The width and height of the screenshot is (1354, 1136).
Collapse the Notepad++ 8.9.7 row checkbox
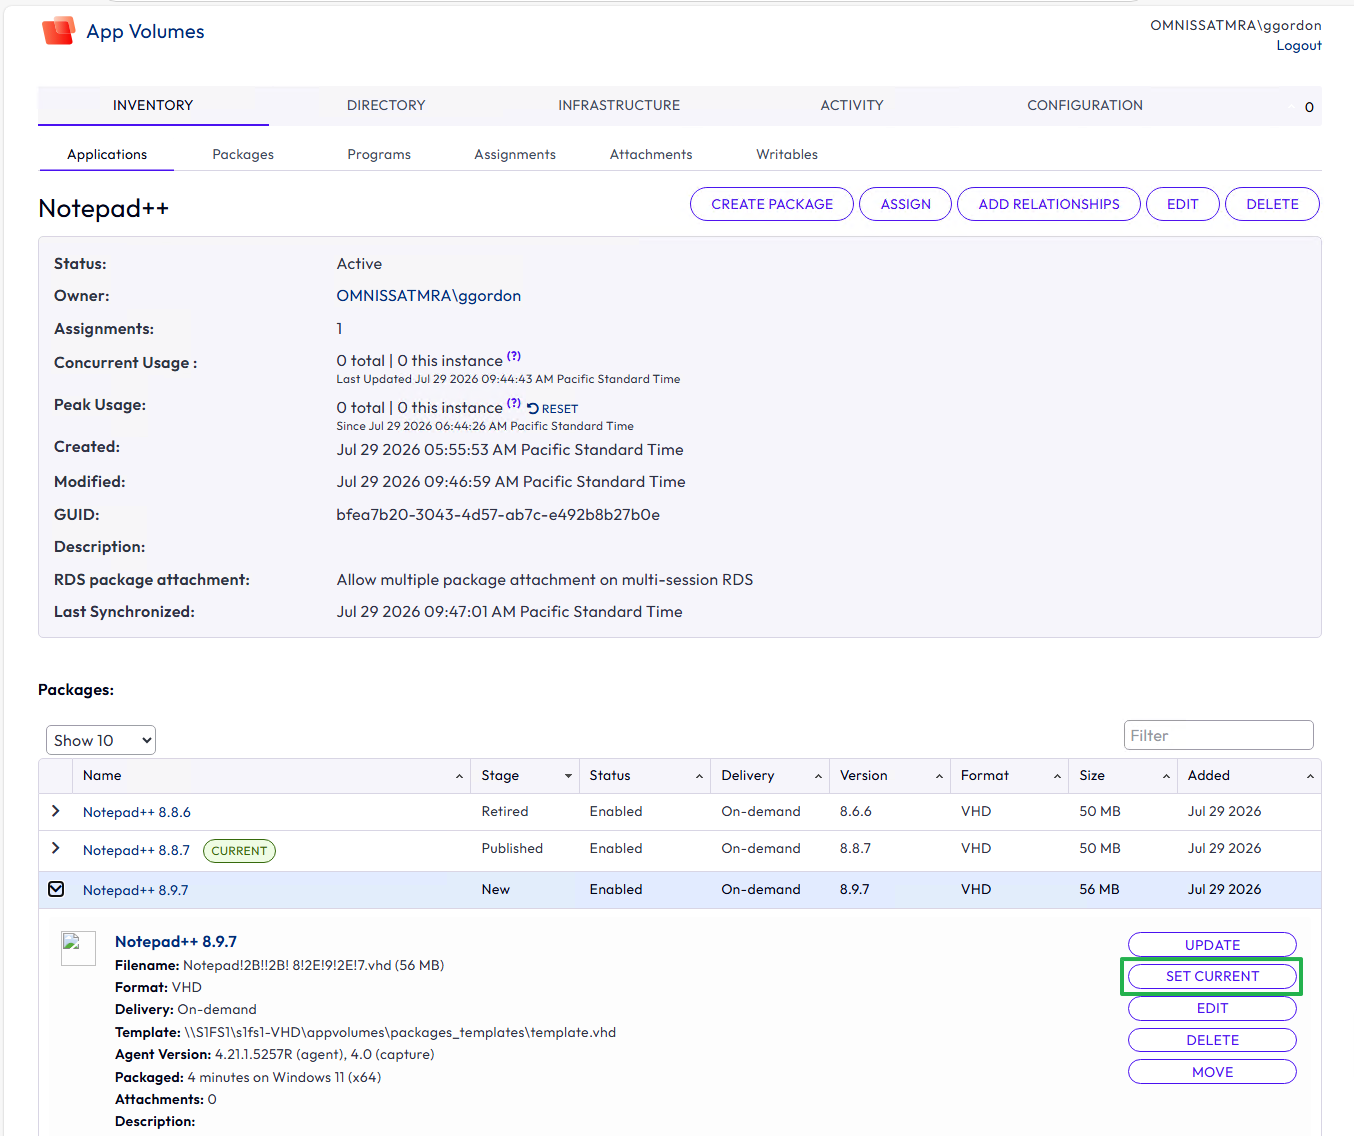[x=56, y=889]
